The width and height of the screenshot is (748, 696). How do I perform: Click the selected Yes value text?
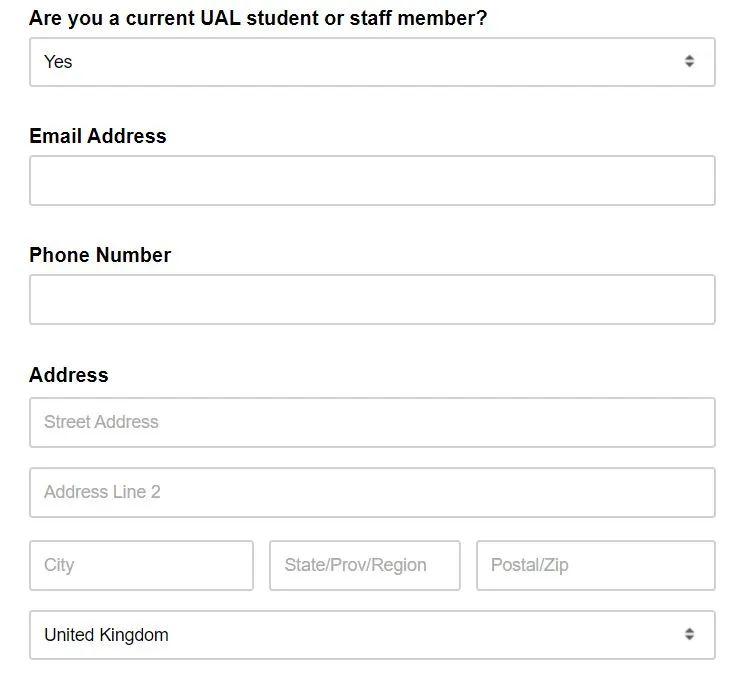click(58, 62)
